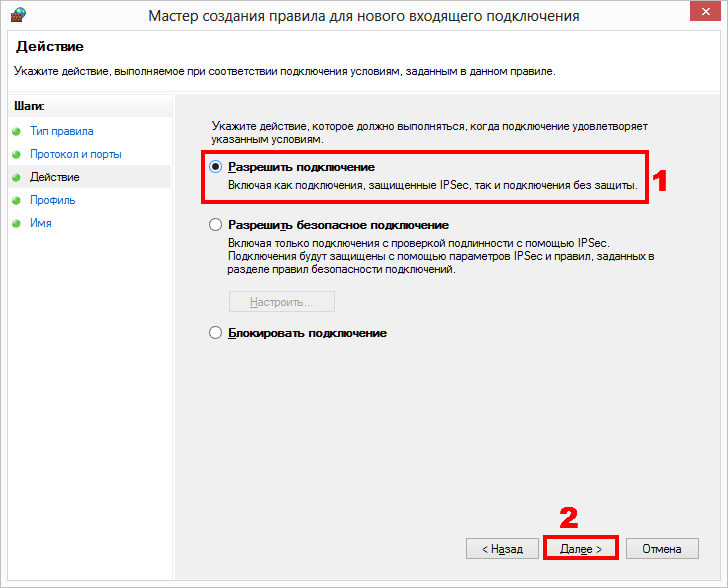
Task: Click green bullet beside Профиль step
Action: coord(16,200)
